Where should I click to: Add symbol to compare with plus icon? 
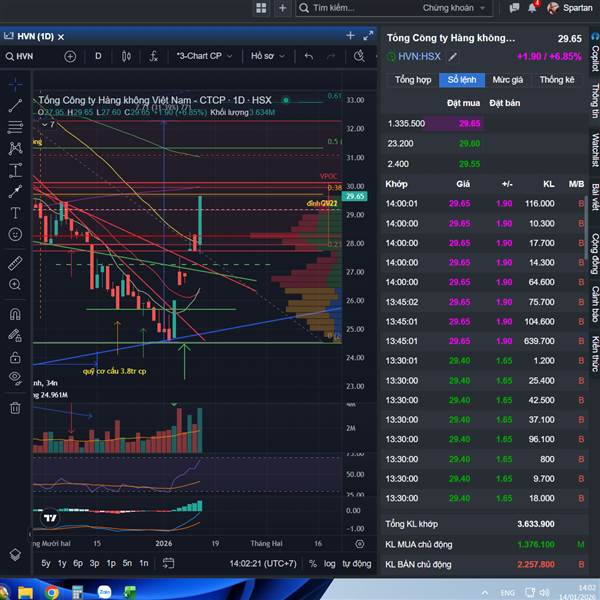point(70,57)
